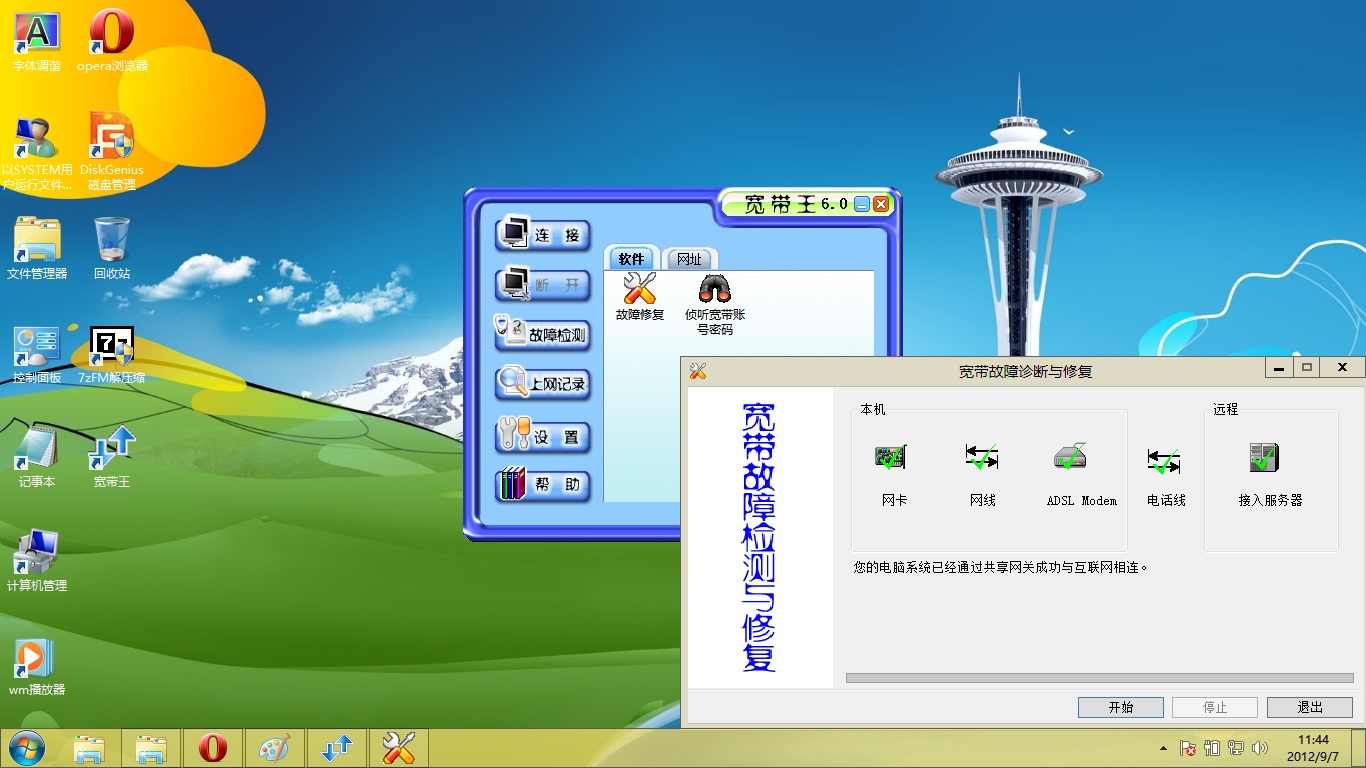Open 帮助 in 宽带王 sidebar

[x=543, y=486]
